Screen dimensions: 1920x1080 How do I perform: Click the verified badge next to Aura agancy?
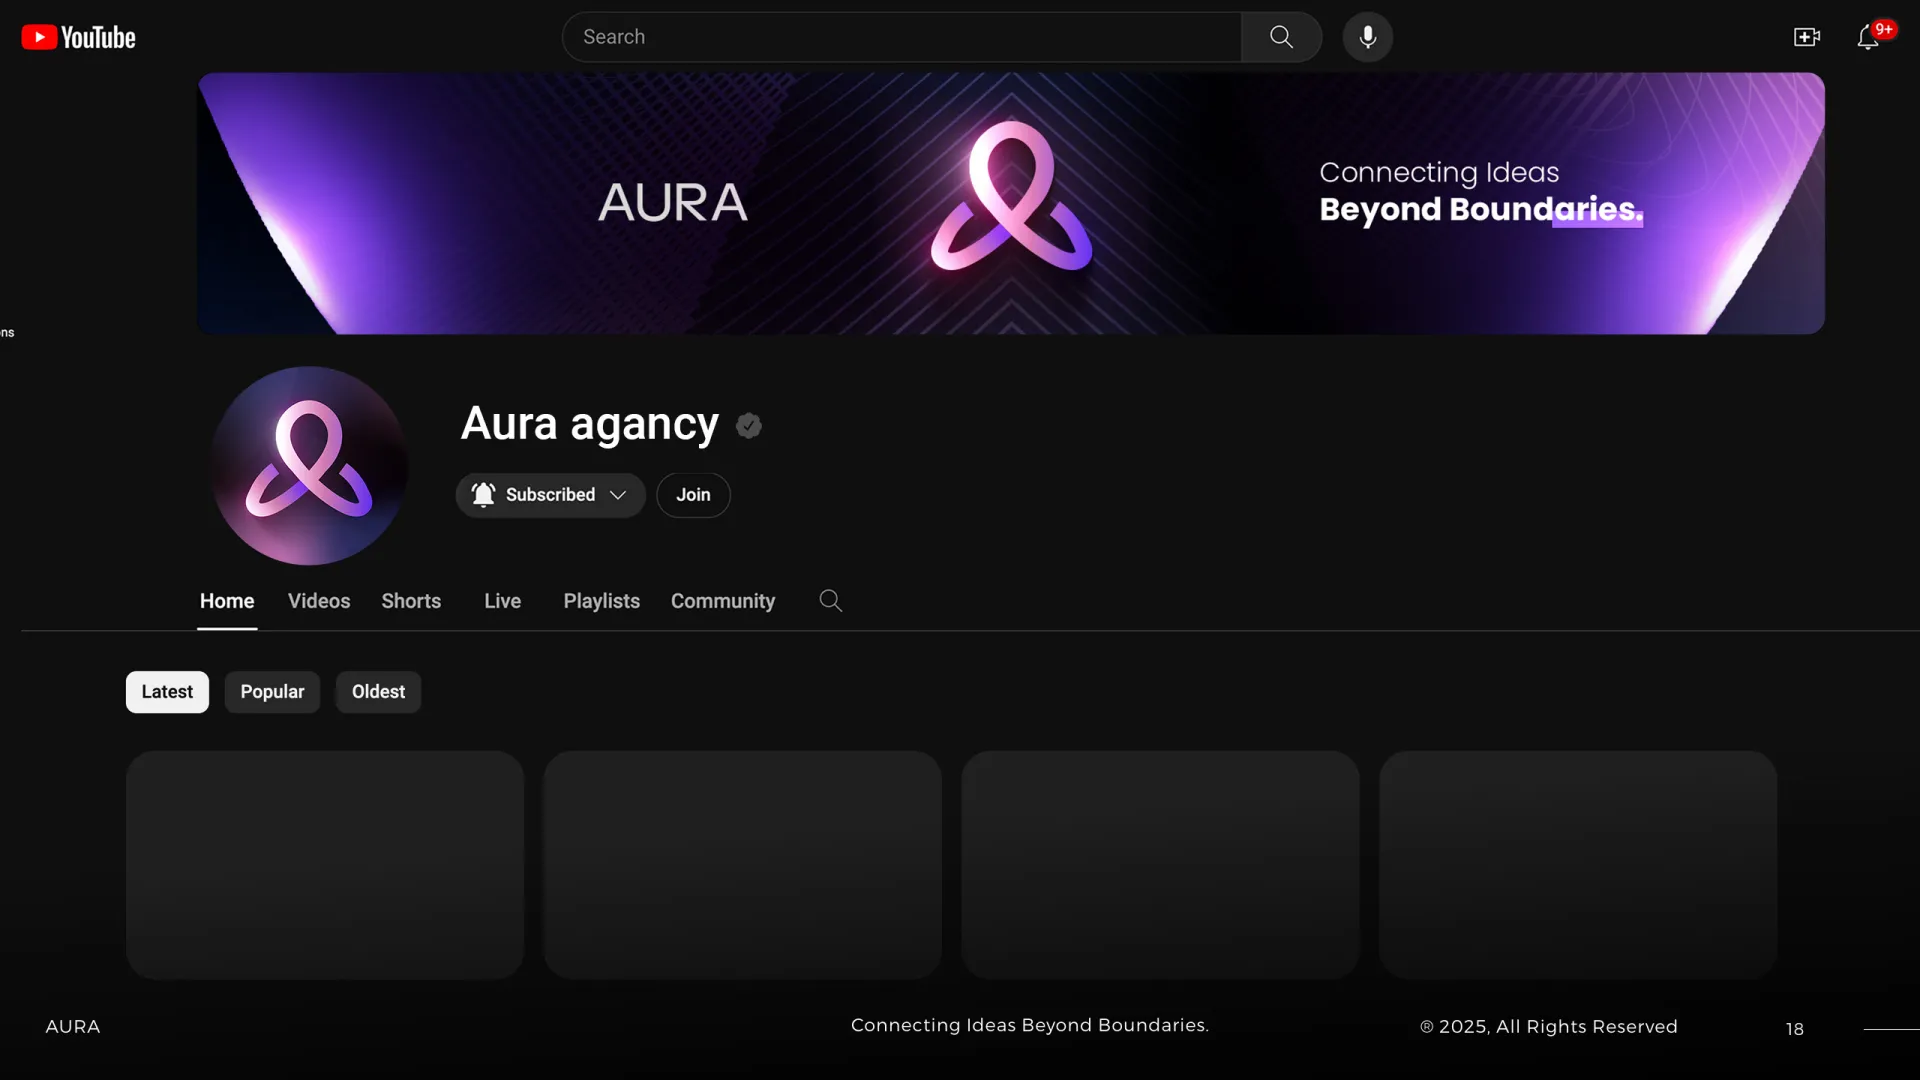point(749,426)
